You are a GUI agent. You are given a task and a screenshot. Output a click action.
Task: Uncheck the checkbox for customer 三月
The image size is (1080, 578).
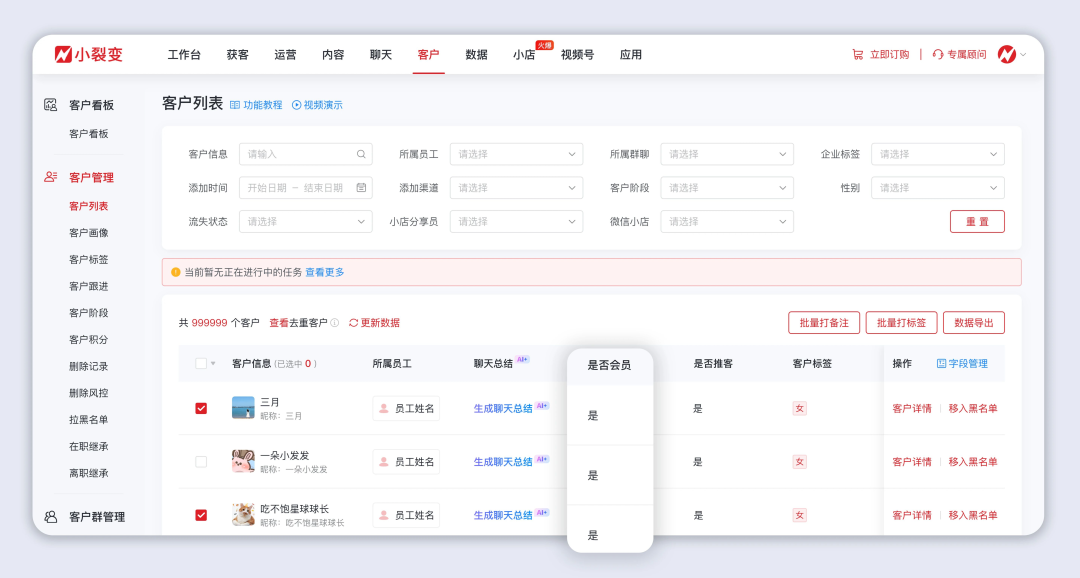(x=201, y=408)
